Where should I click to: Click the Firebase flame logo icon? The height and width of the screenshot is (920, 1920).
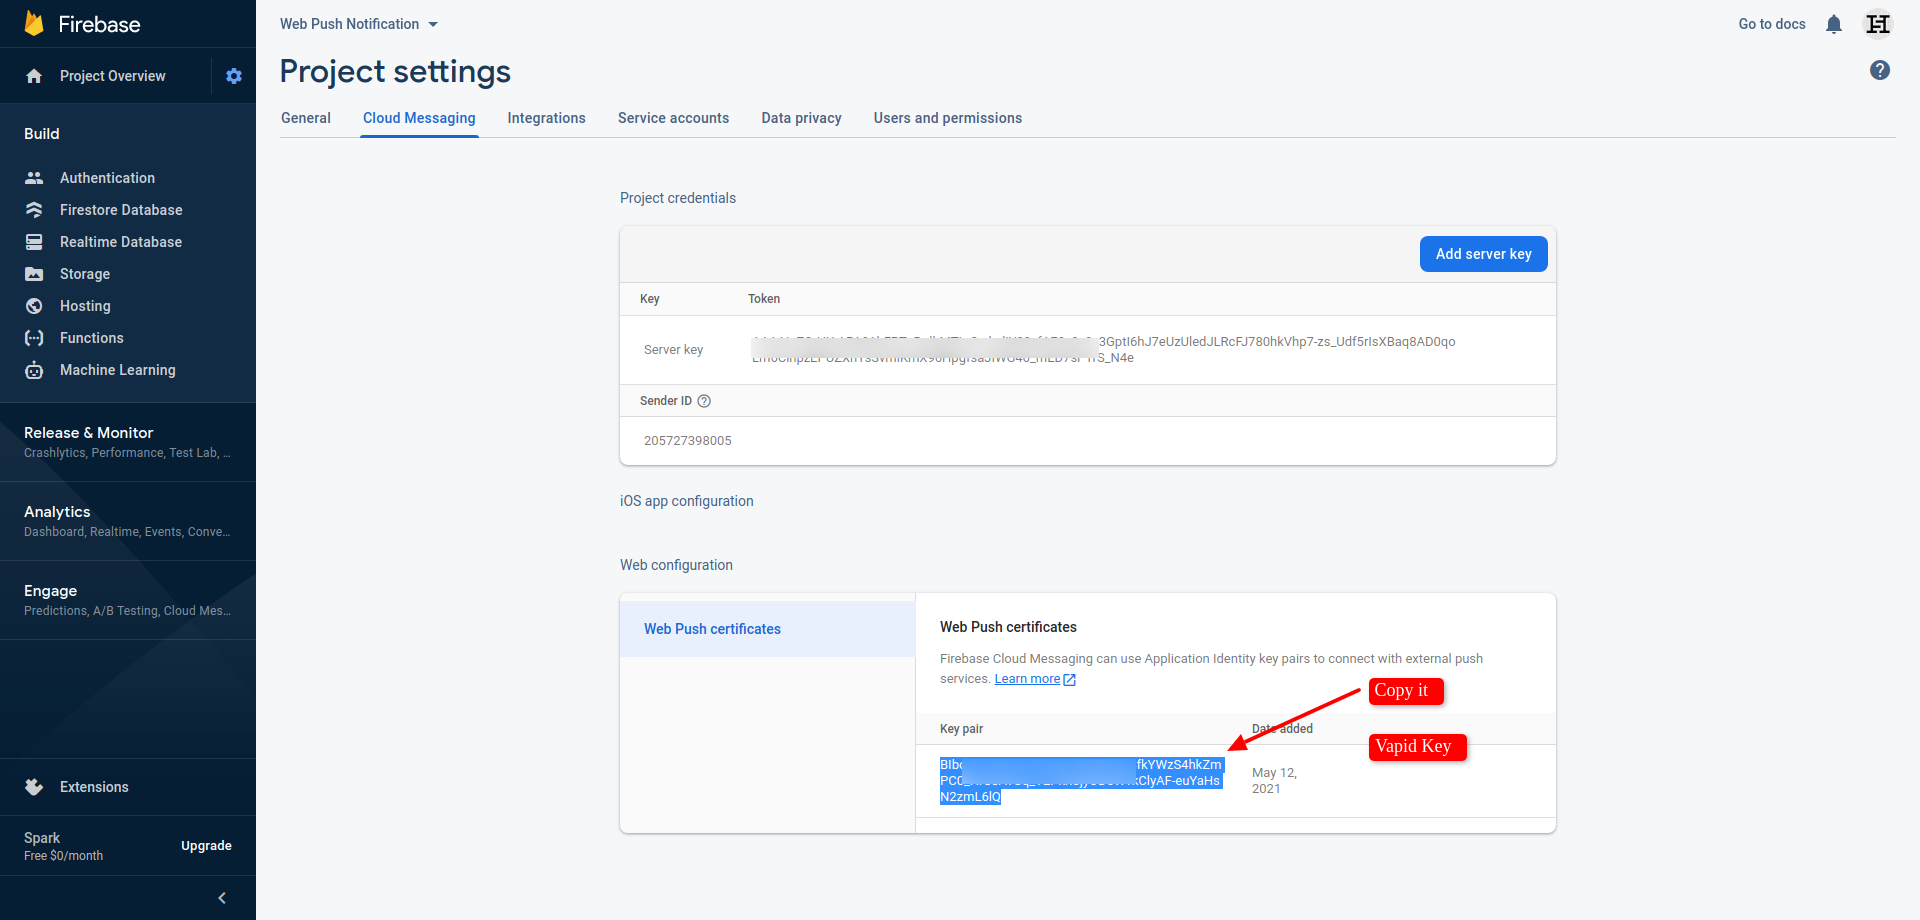(34, 23)
